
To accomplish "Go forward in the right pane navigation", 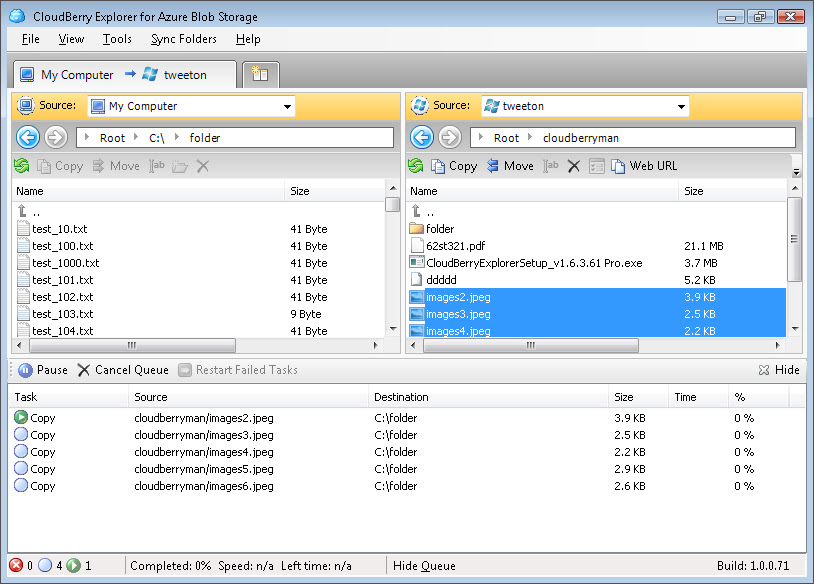I will pyautogui.click(x=450, y=138).
